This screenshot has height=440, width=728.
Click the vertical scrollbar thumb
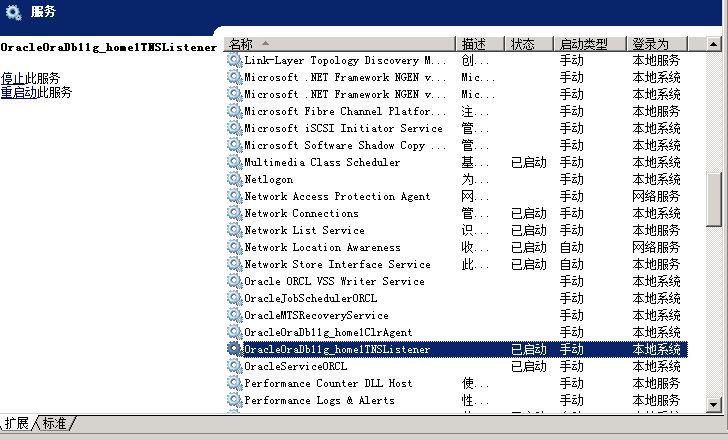[x=714, y=200]
